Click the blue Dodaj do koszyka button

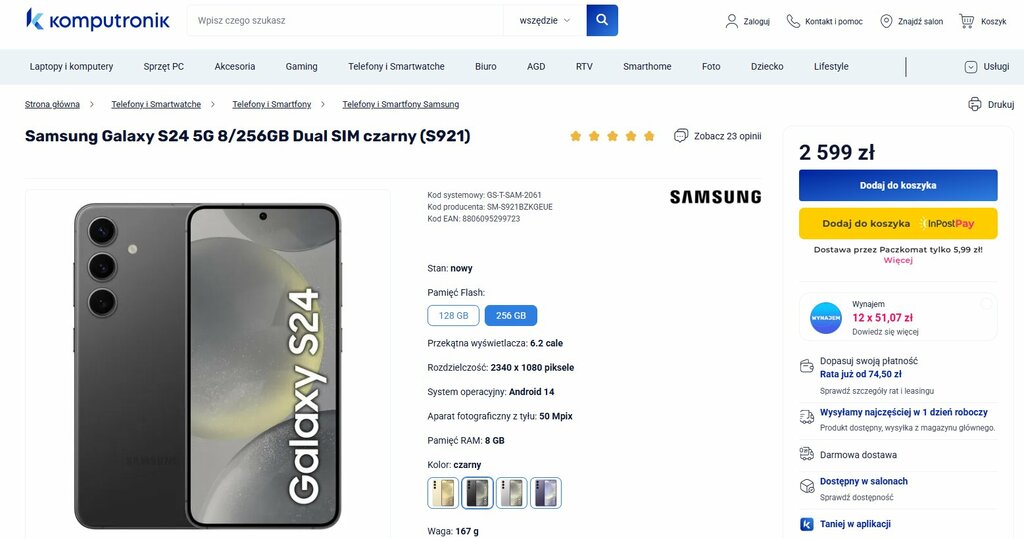coord(898,186)
